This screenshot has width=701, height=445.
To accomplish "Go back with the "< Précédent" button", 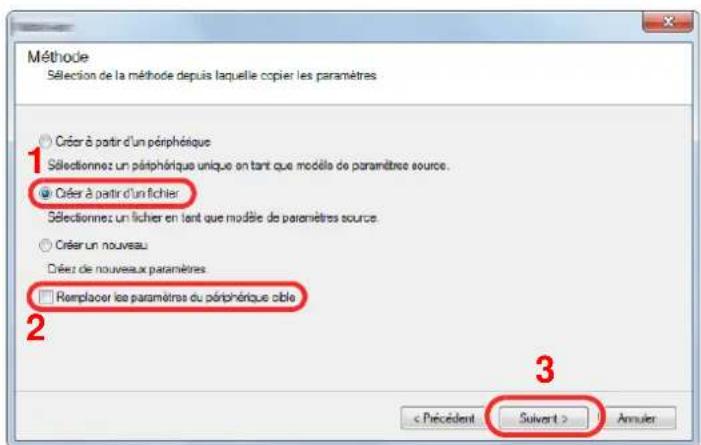I will 443,419.
